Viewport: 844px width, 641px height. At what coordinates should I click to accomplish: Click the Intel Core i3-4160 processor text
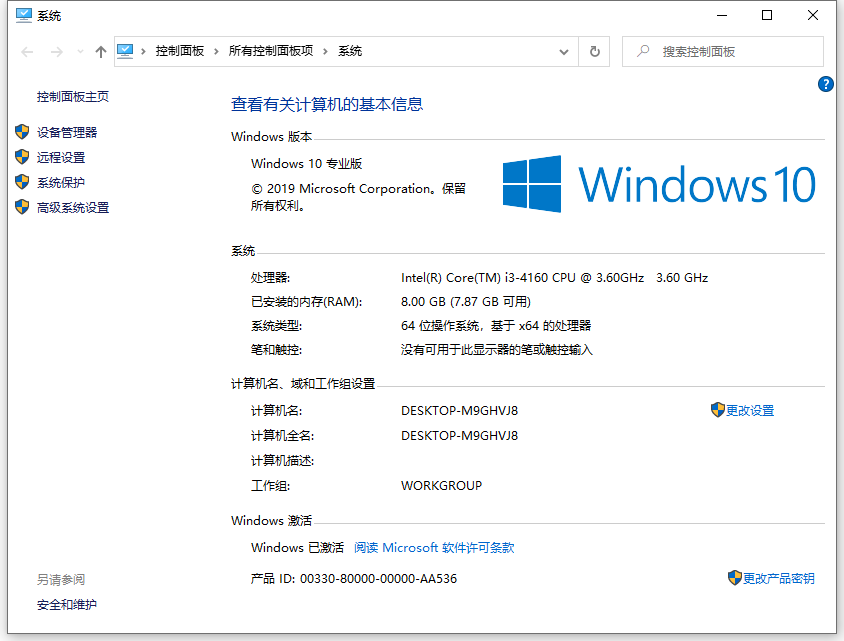point(554,278)
